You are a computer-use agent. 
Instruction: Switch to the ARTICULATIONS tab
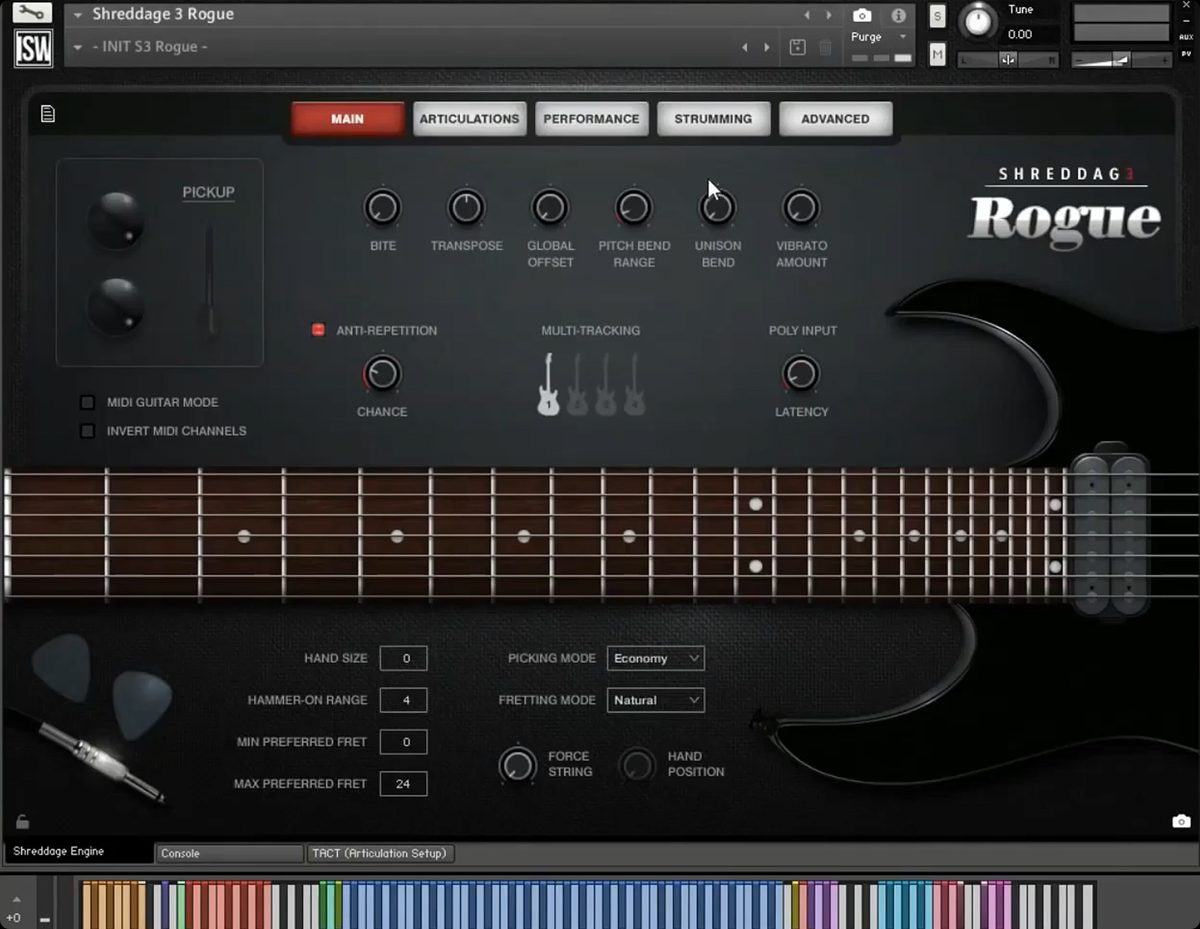tap(469, 118)
